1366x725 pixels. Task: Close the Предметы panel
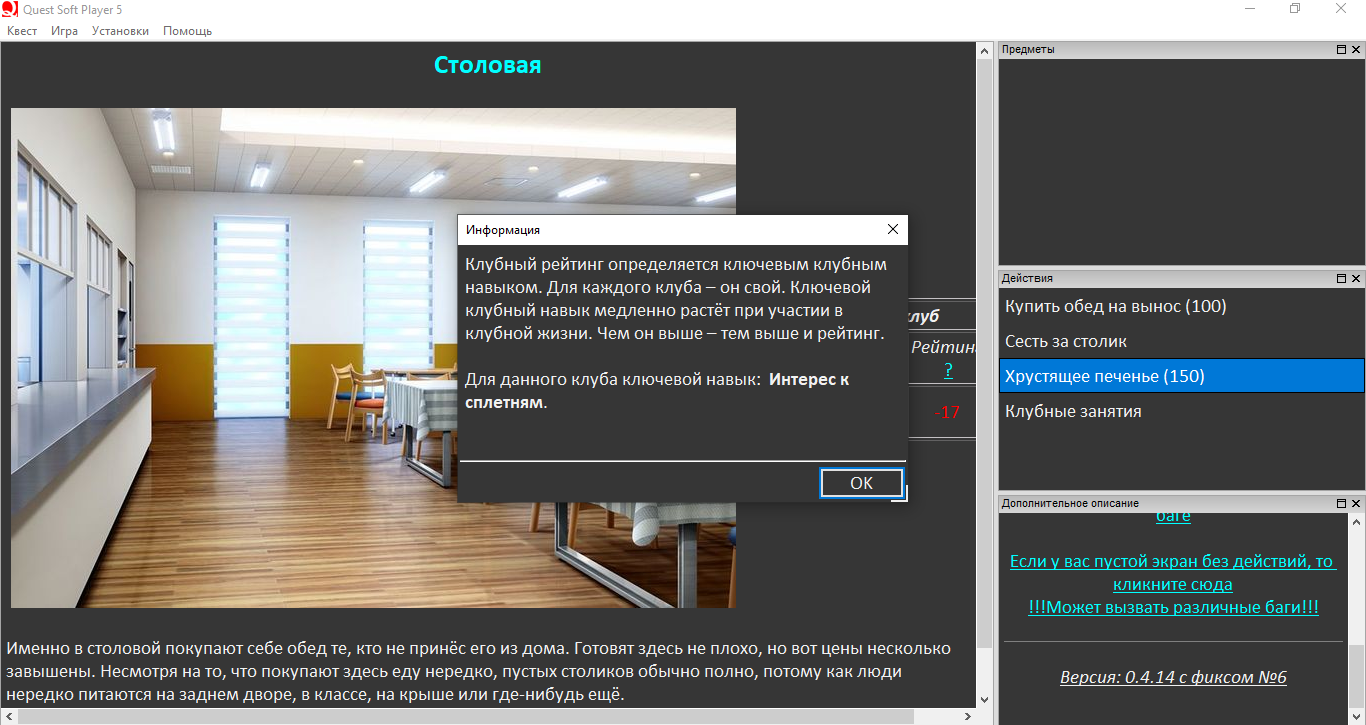[x=1355, y=50]
